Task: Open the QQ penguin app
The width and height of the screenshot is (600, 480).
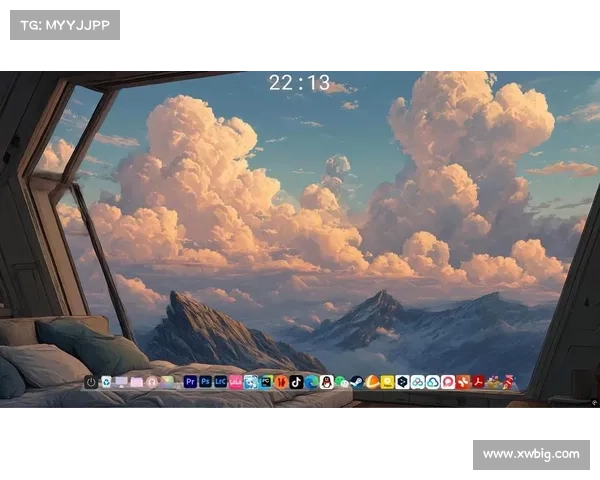Action: [x=326, y=381]
